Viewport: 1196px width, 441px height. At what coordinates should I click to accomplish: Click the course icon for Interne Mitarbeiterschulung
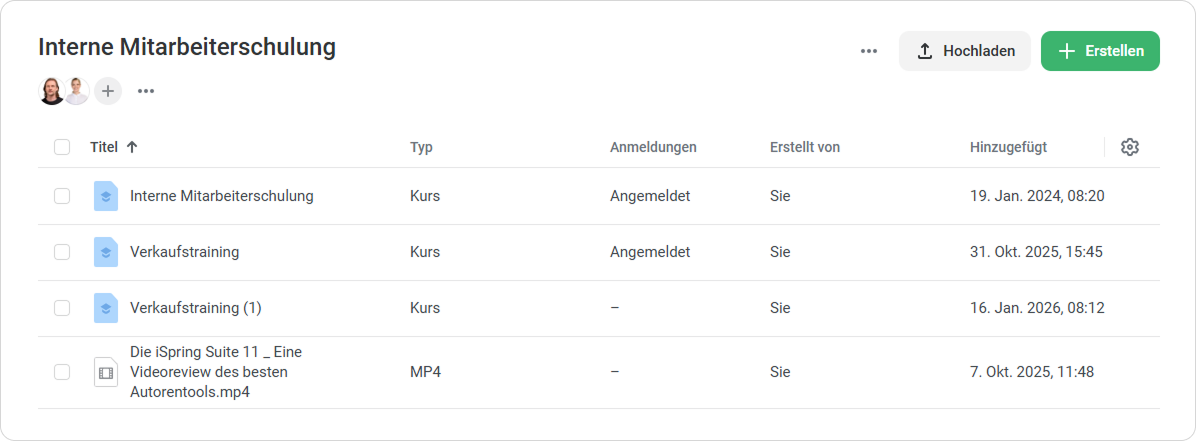pos(106,196)
